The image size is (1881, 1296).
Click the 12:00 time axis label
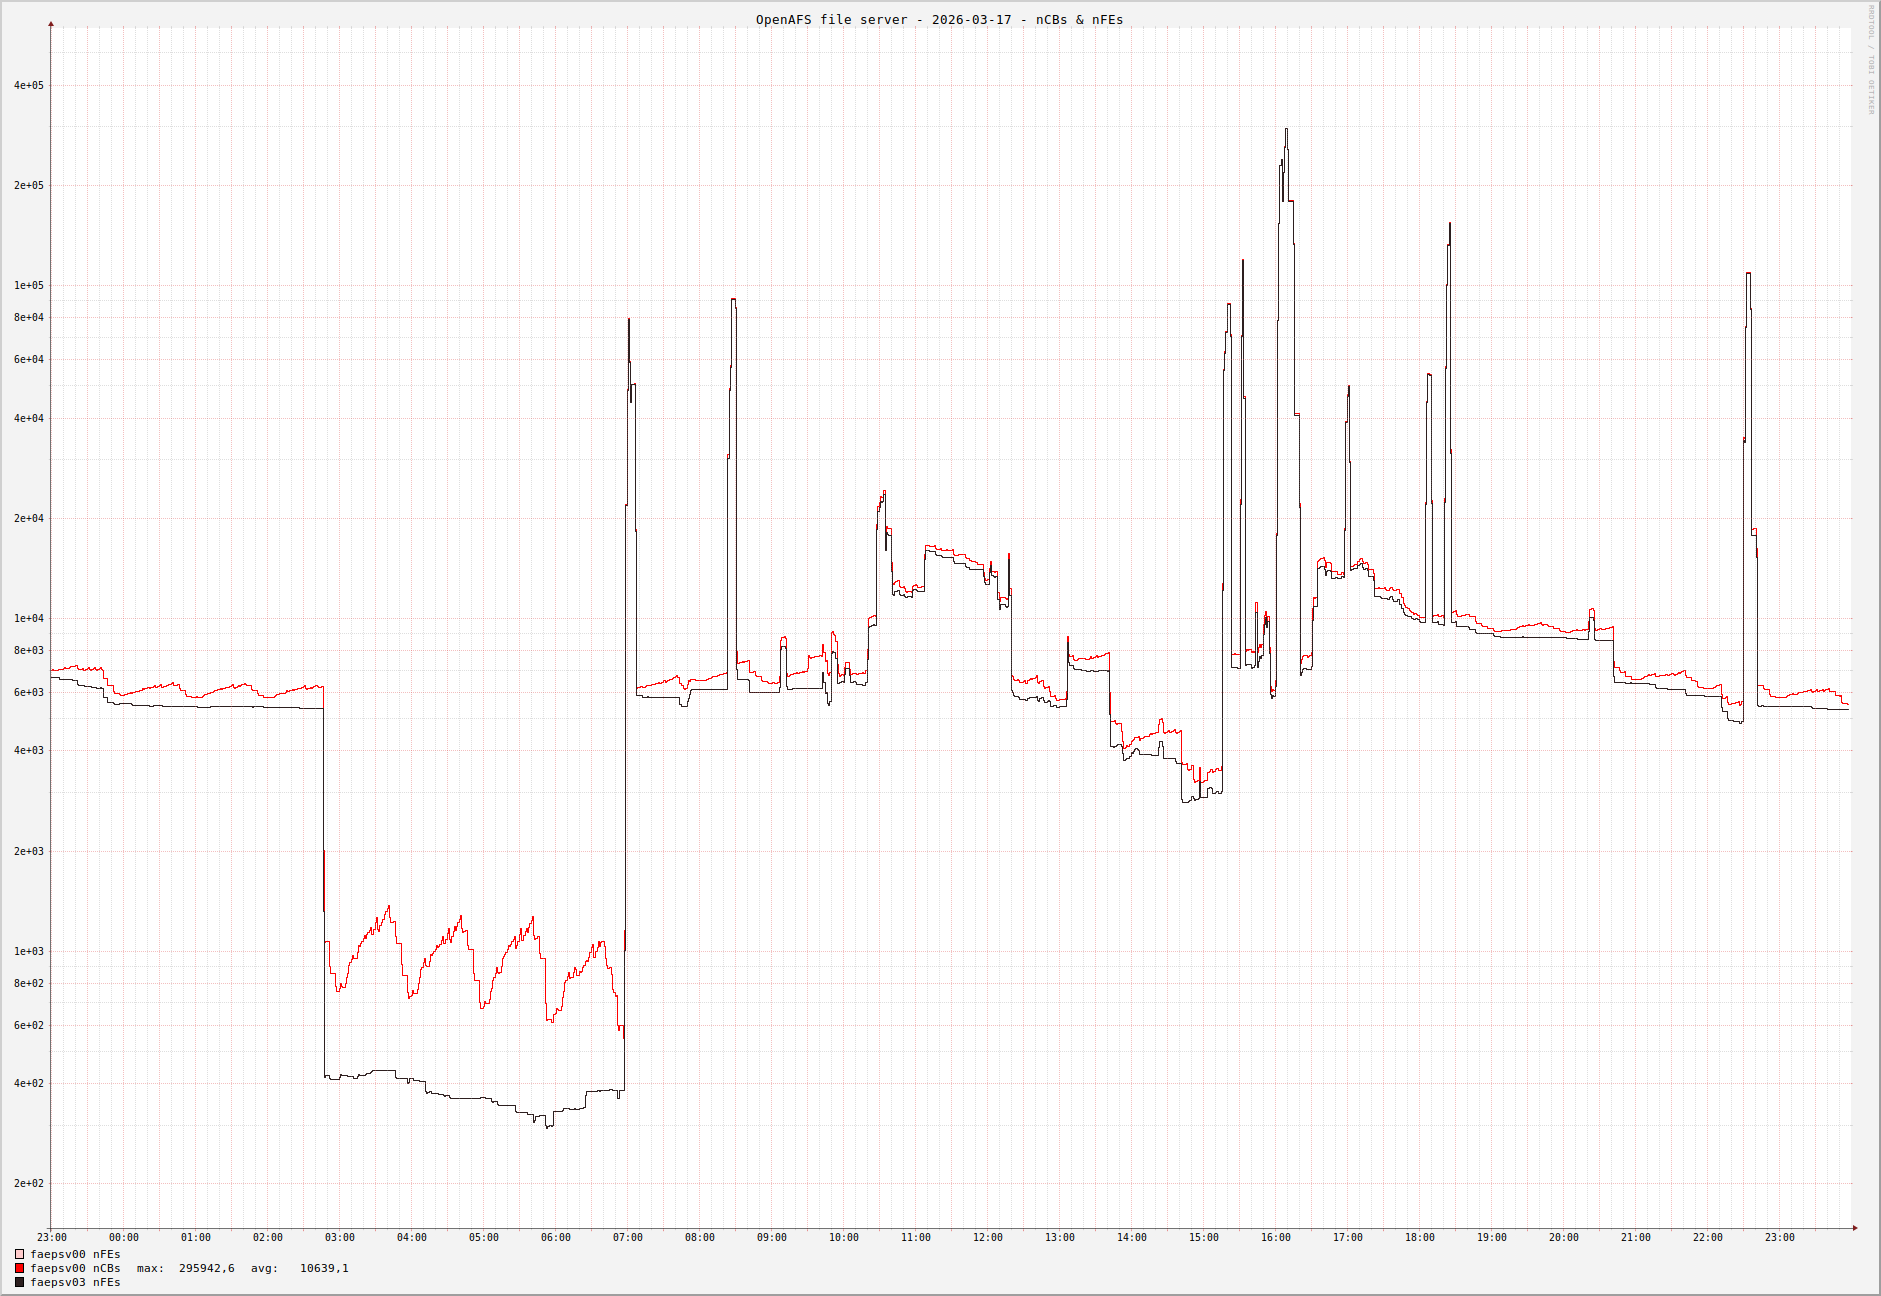(988, 1237)
